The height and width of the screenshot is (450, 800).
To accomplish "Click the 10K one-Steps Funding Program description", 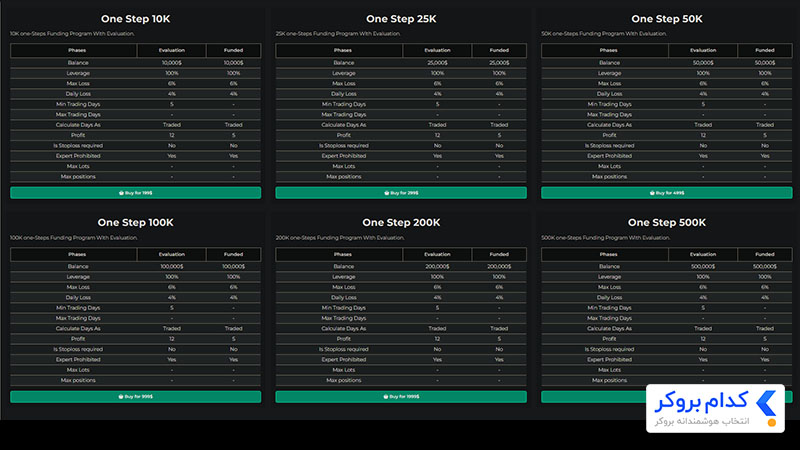I will point(72,34).
